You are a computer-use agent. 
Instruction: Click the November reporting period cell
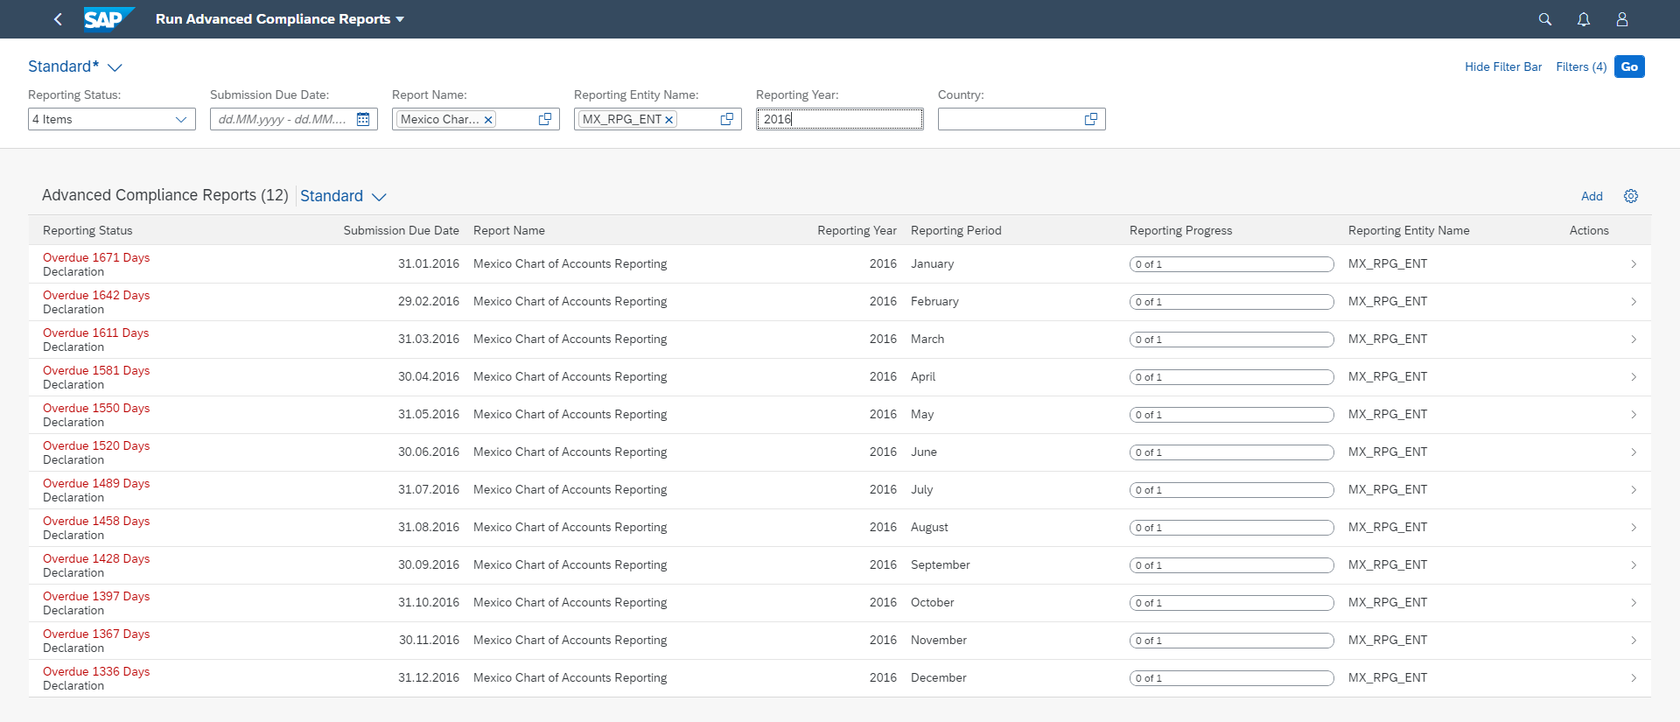pos(939,640)
